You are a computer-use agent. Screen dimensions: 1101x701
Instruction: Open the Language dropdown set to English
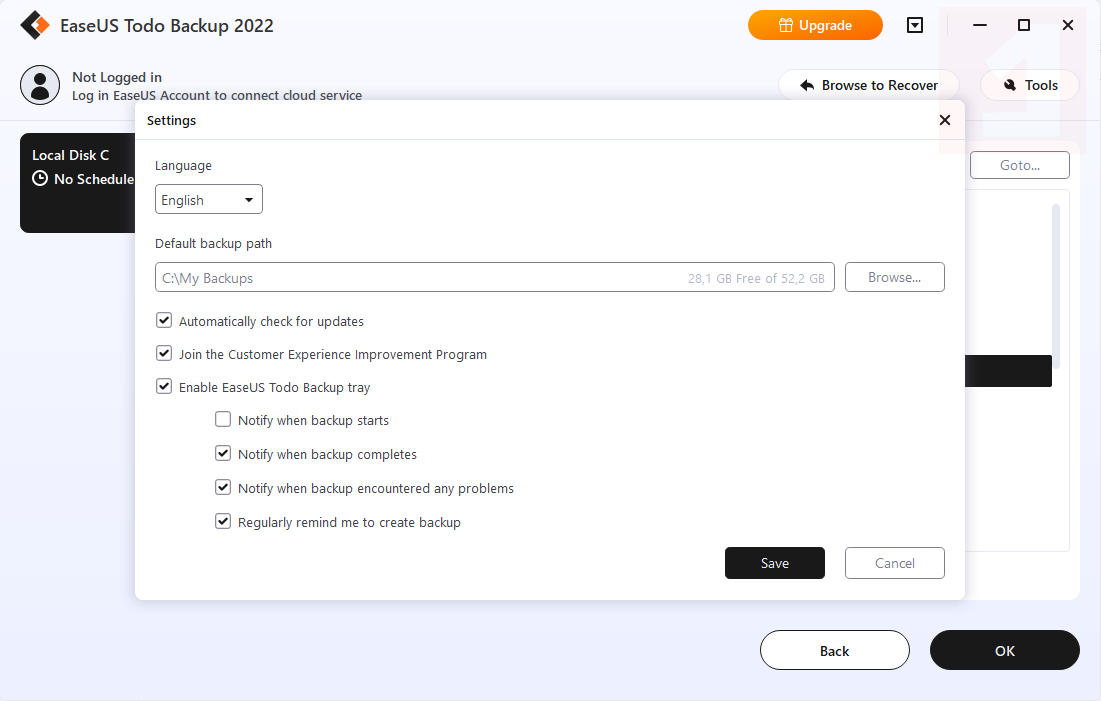(209, 200)
